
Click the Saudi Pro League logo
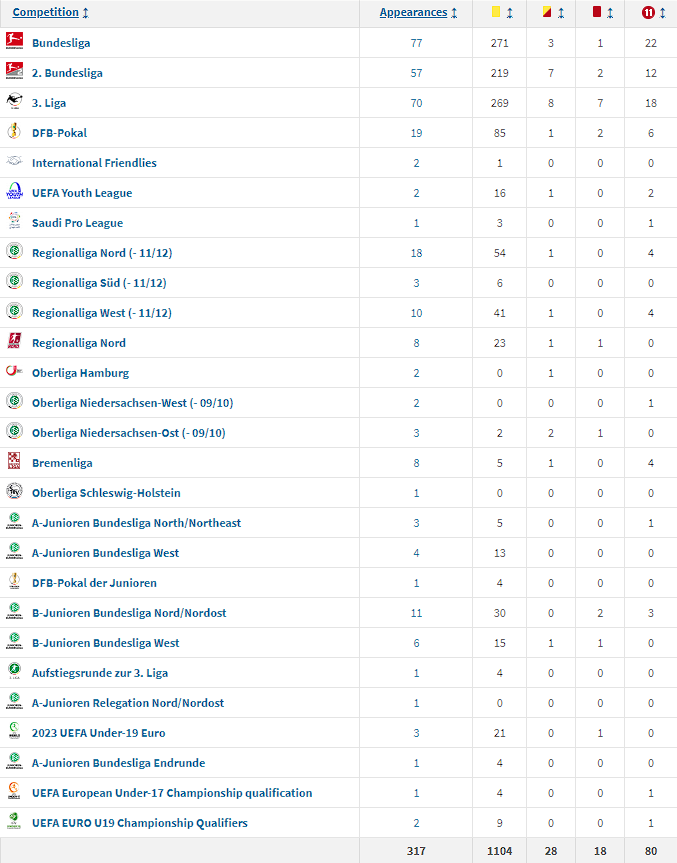pyautogui.click(x=14, y=221)
